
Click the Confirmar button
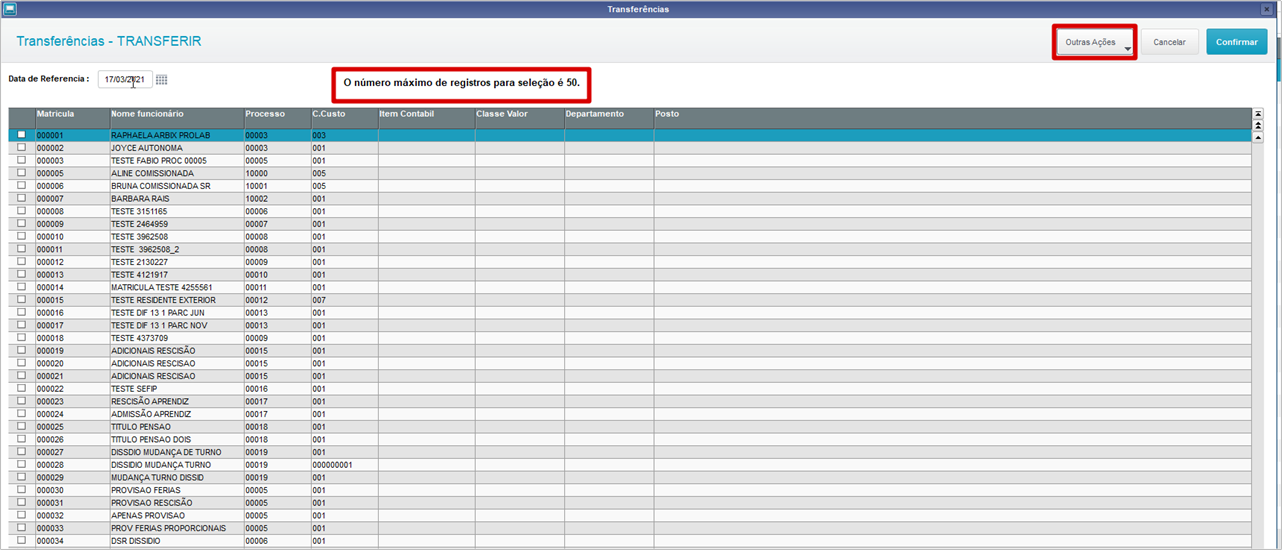point(1237,42)
